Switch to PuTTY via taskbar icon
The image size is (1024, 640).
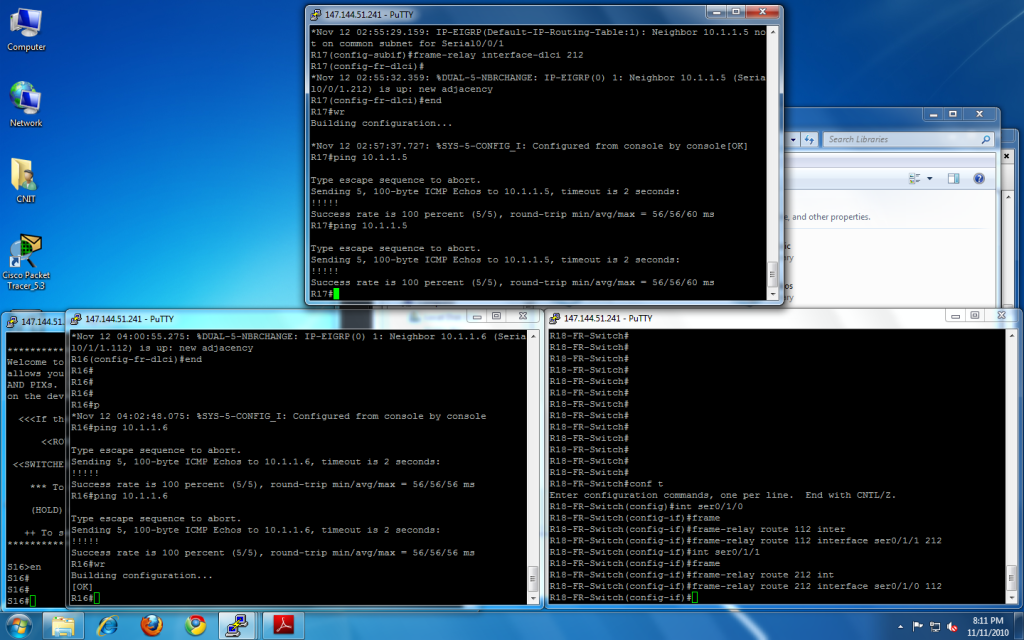(x=239, y=625)
